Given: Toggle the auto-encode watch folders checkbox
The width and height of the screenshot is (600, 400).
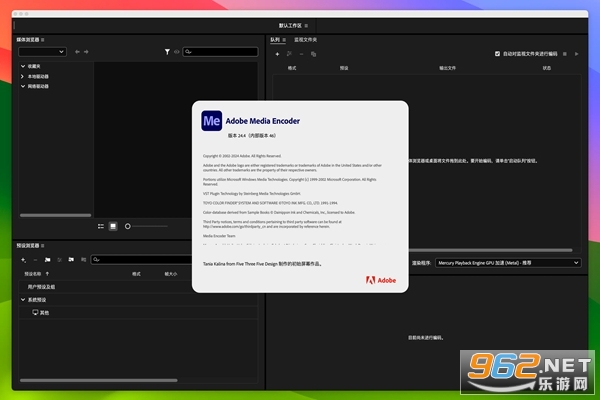Looking at the screenshot, I should coord(497,54).
